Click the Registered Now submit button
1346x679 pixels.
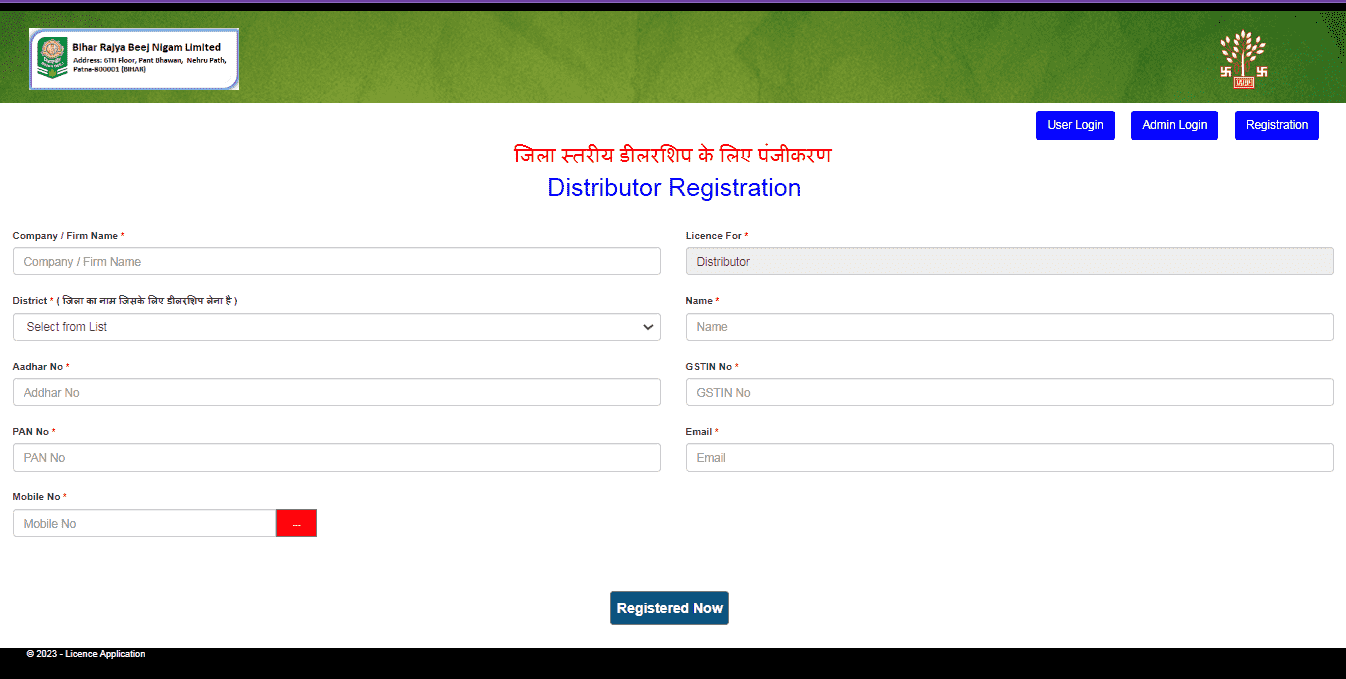(x=669, y=607)
